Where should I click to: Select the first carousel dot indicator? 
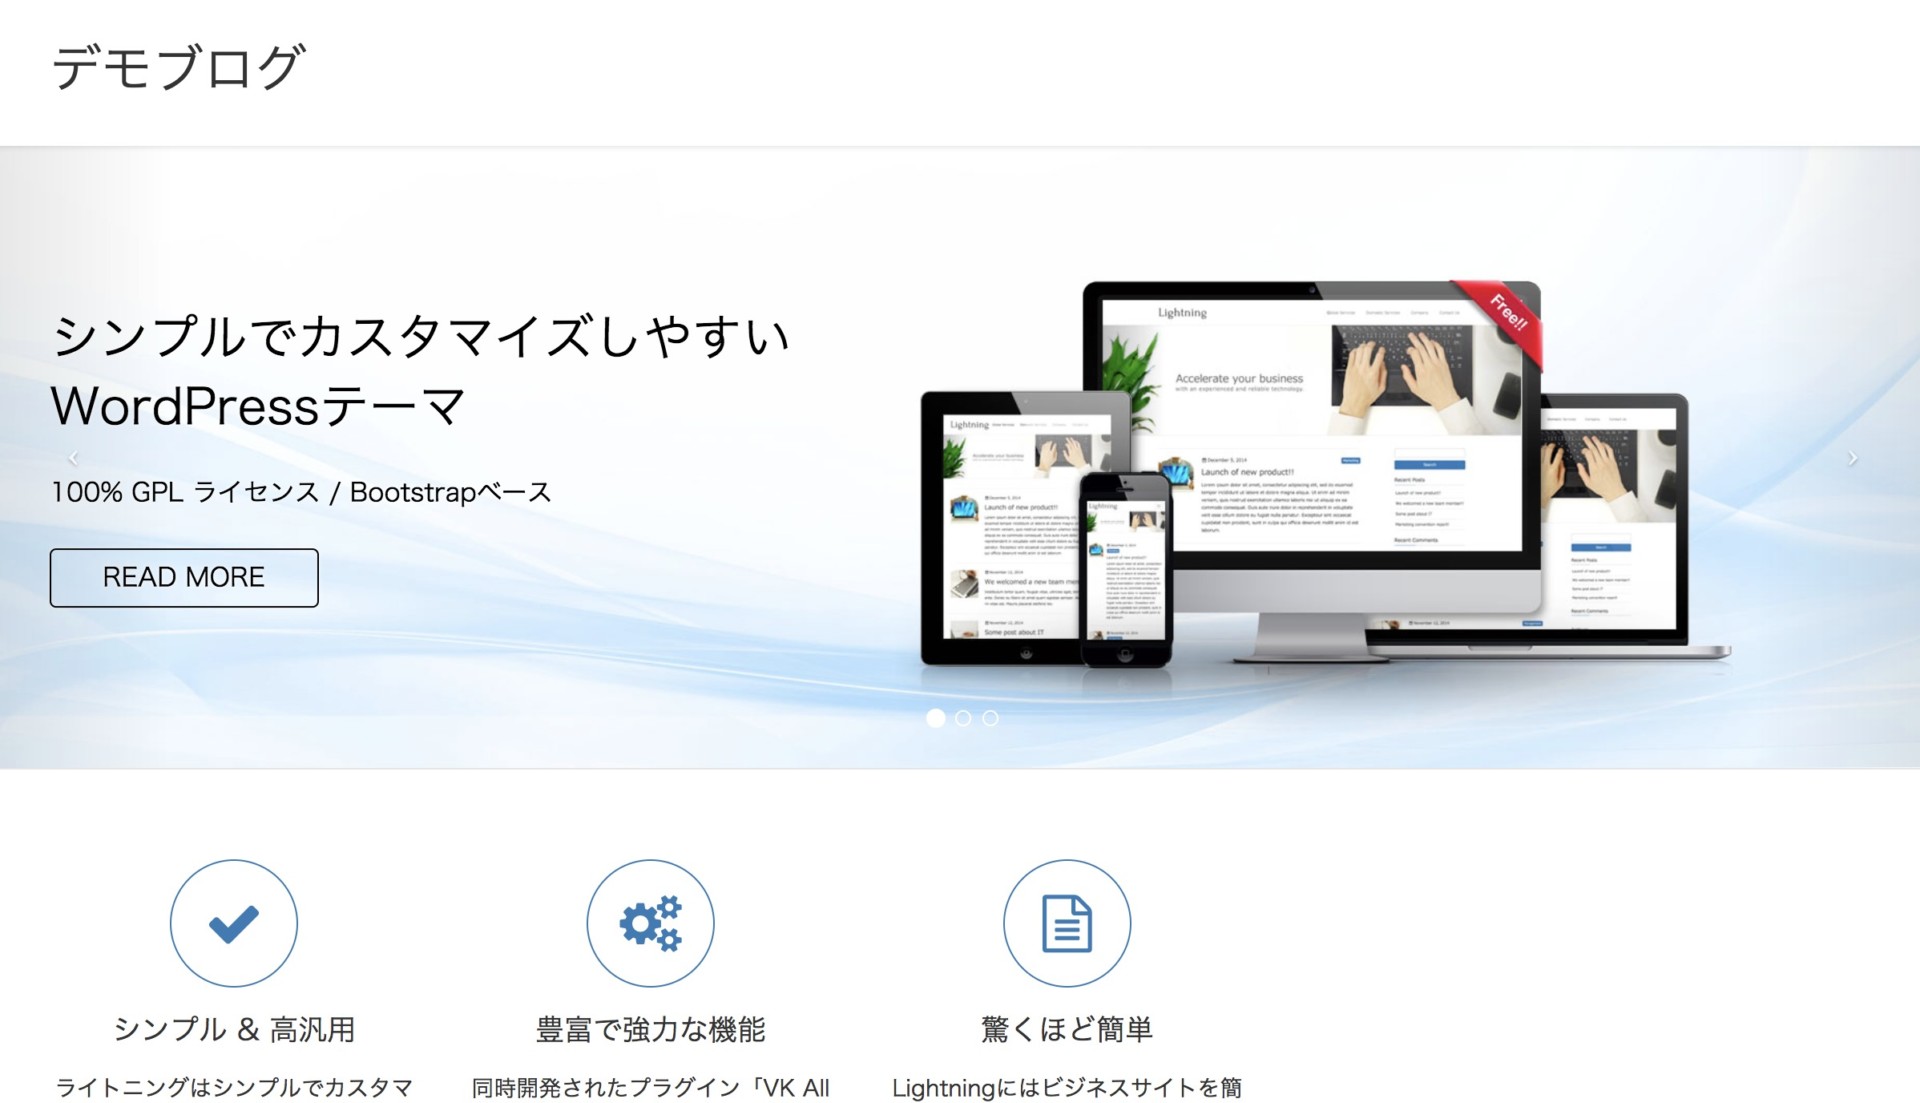[x=936, y=718]
